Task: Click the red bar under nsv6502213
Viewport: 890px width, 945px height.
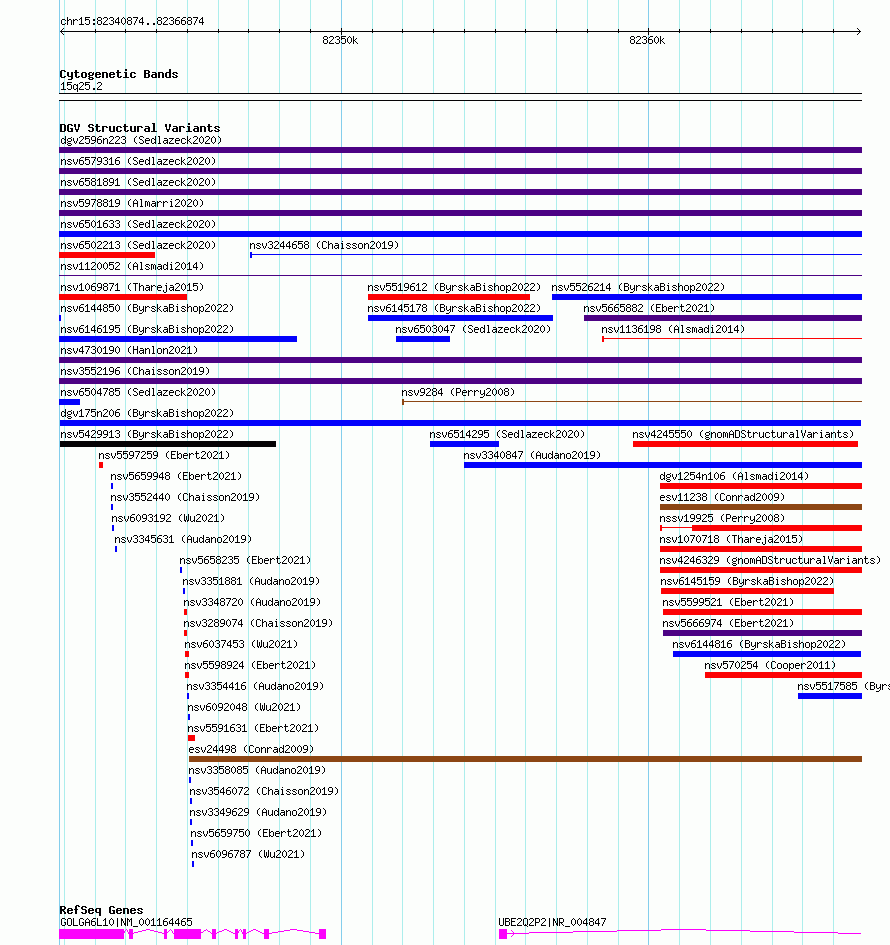Action: point(107,255)
